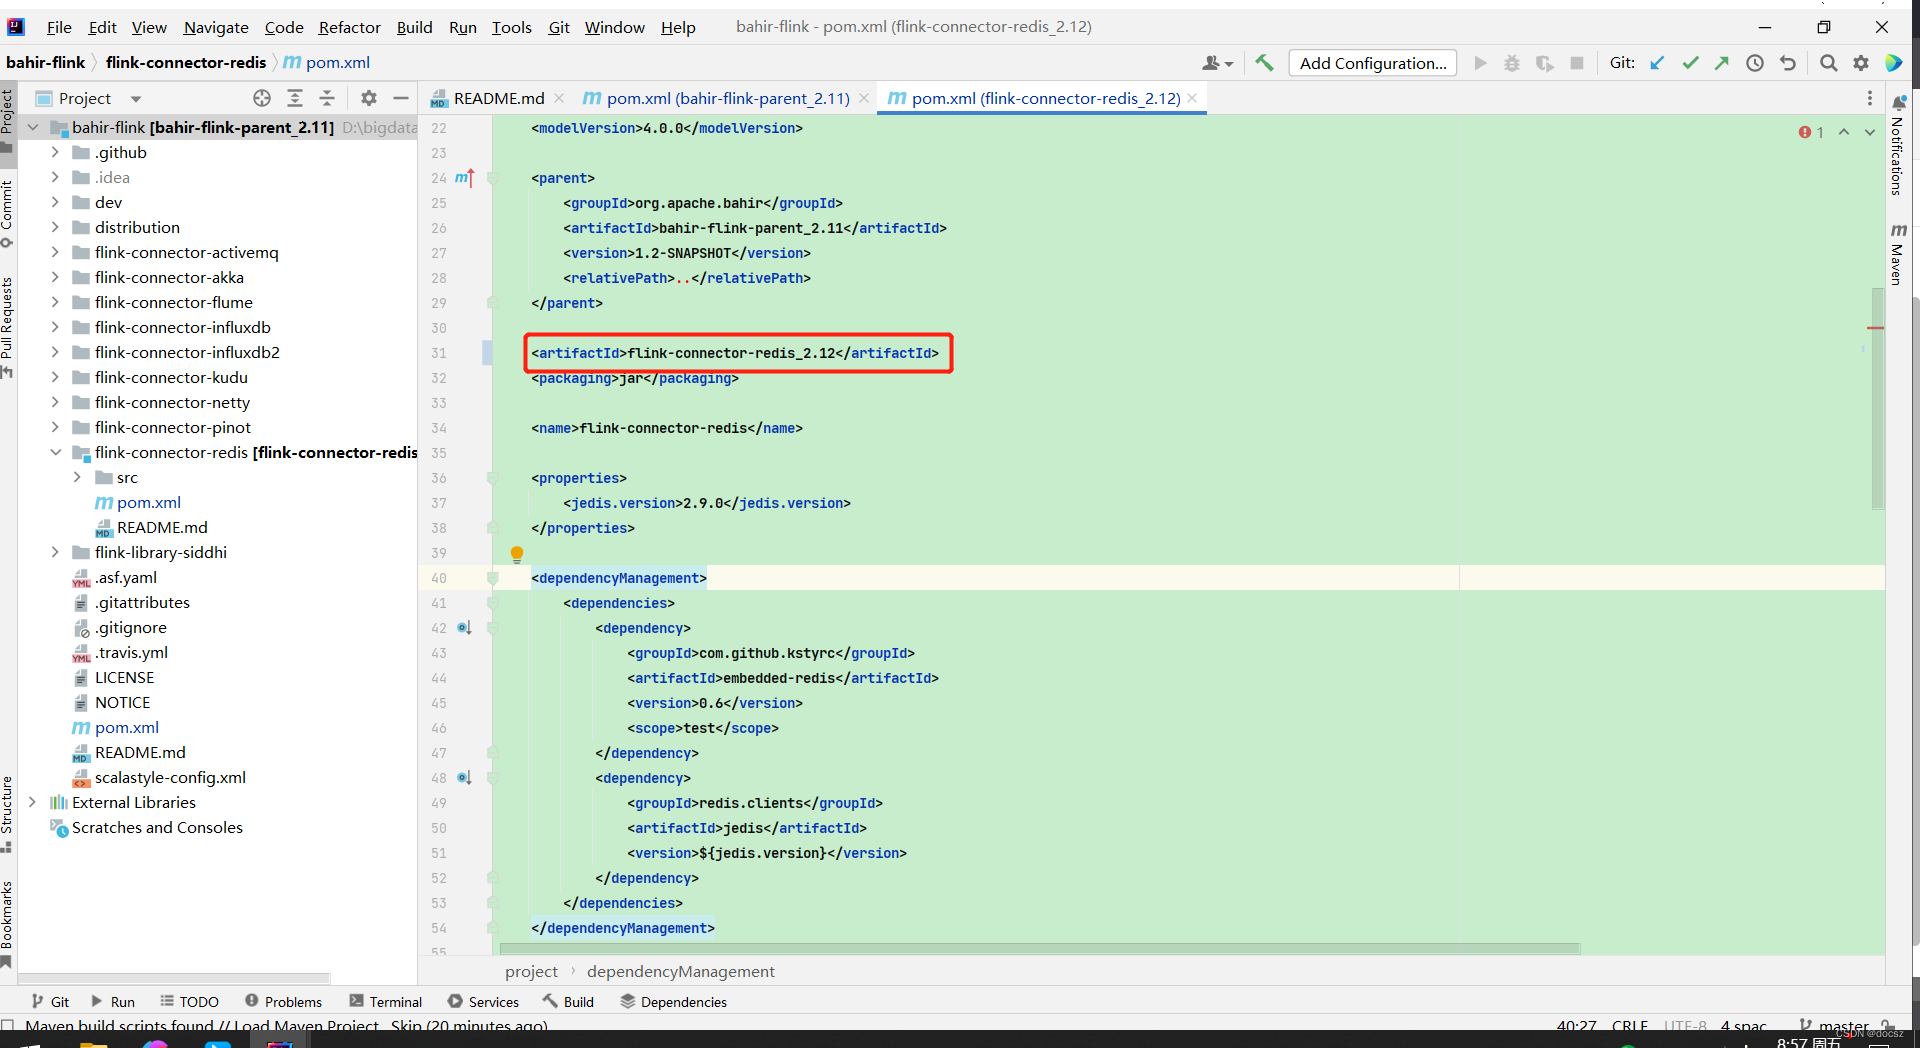
Task: Toggle the Pull Requests tool window
Action: [x=7, y=327]
